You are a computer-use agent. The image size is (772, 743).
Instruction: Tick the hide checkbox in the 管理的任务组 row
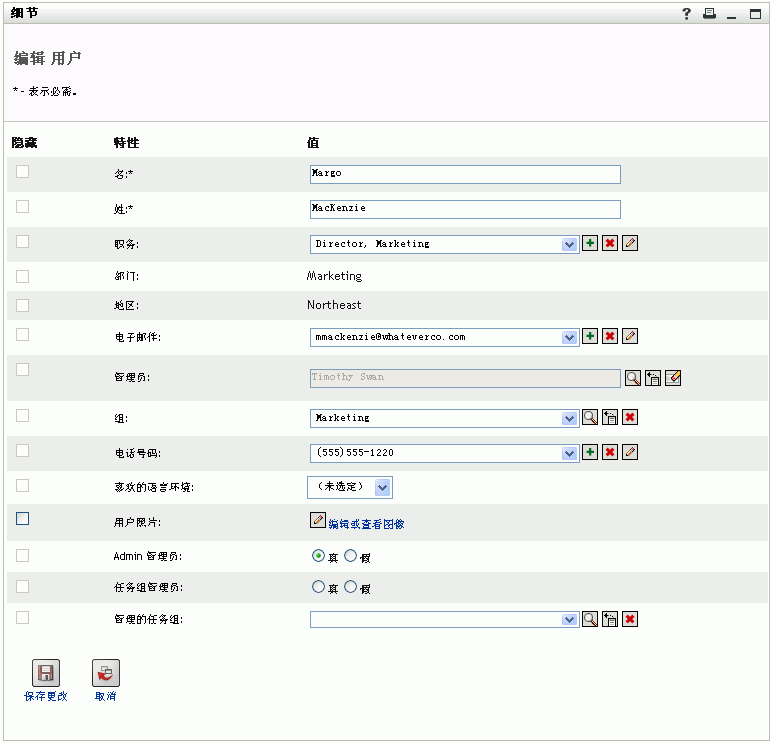23,617
